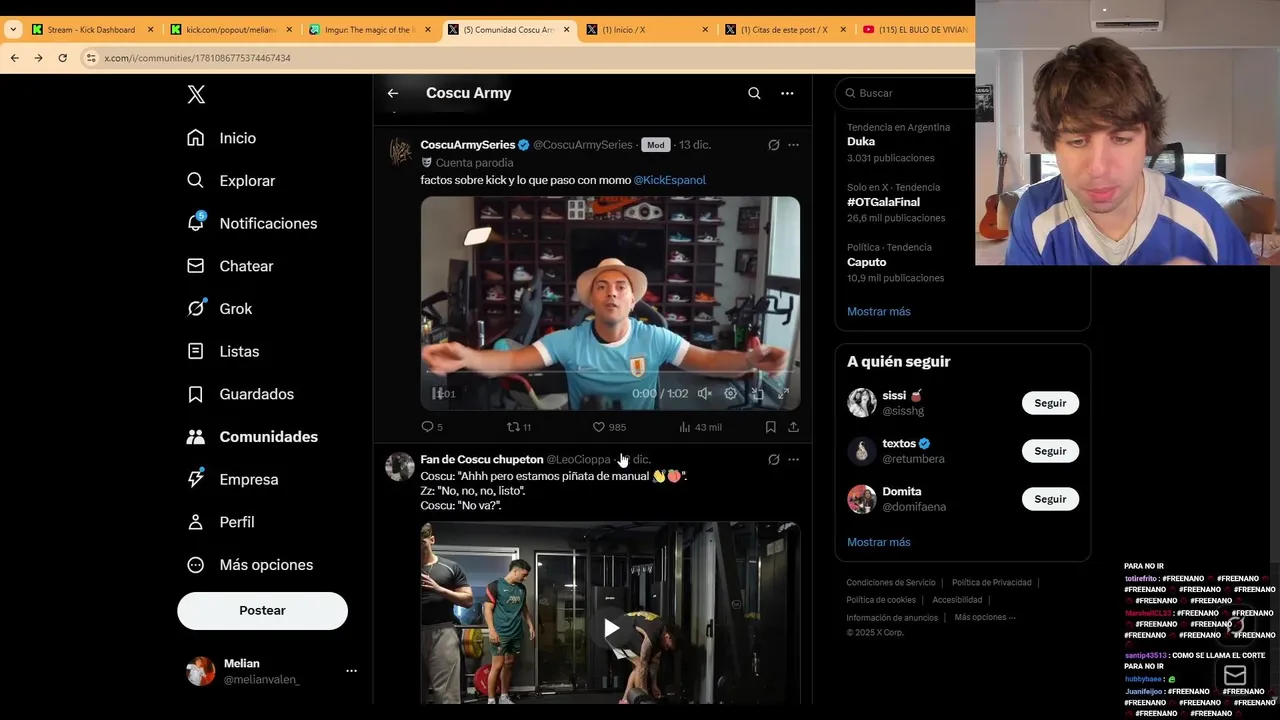Pause the CoscuArmySeries video
Screen dimensions: 1280x720
pos(437,394)
